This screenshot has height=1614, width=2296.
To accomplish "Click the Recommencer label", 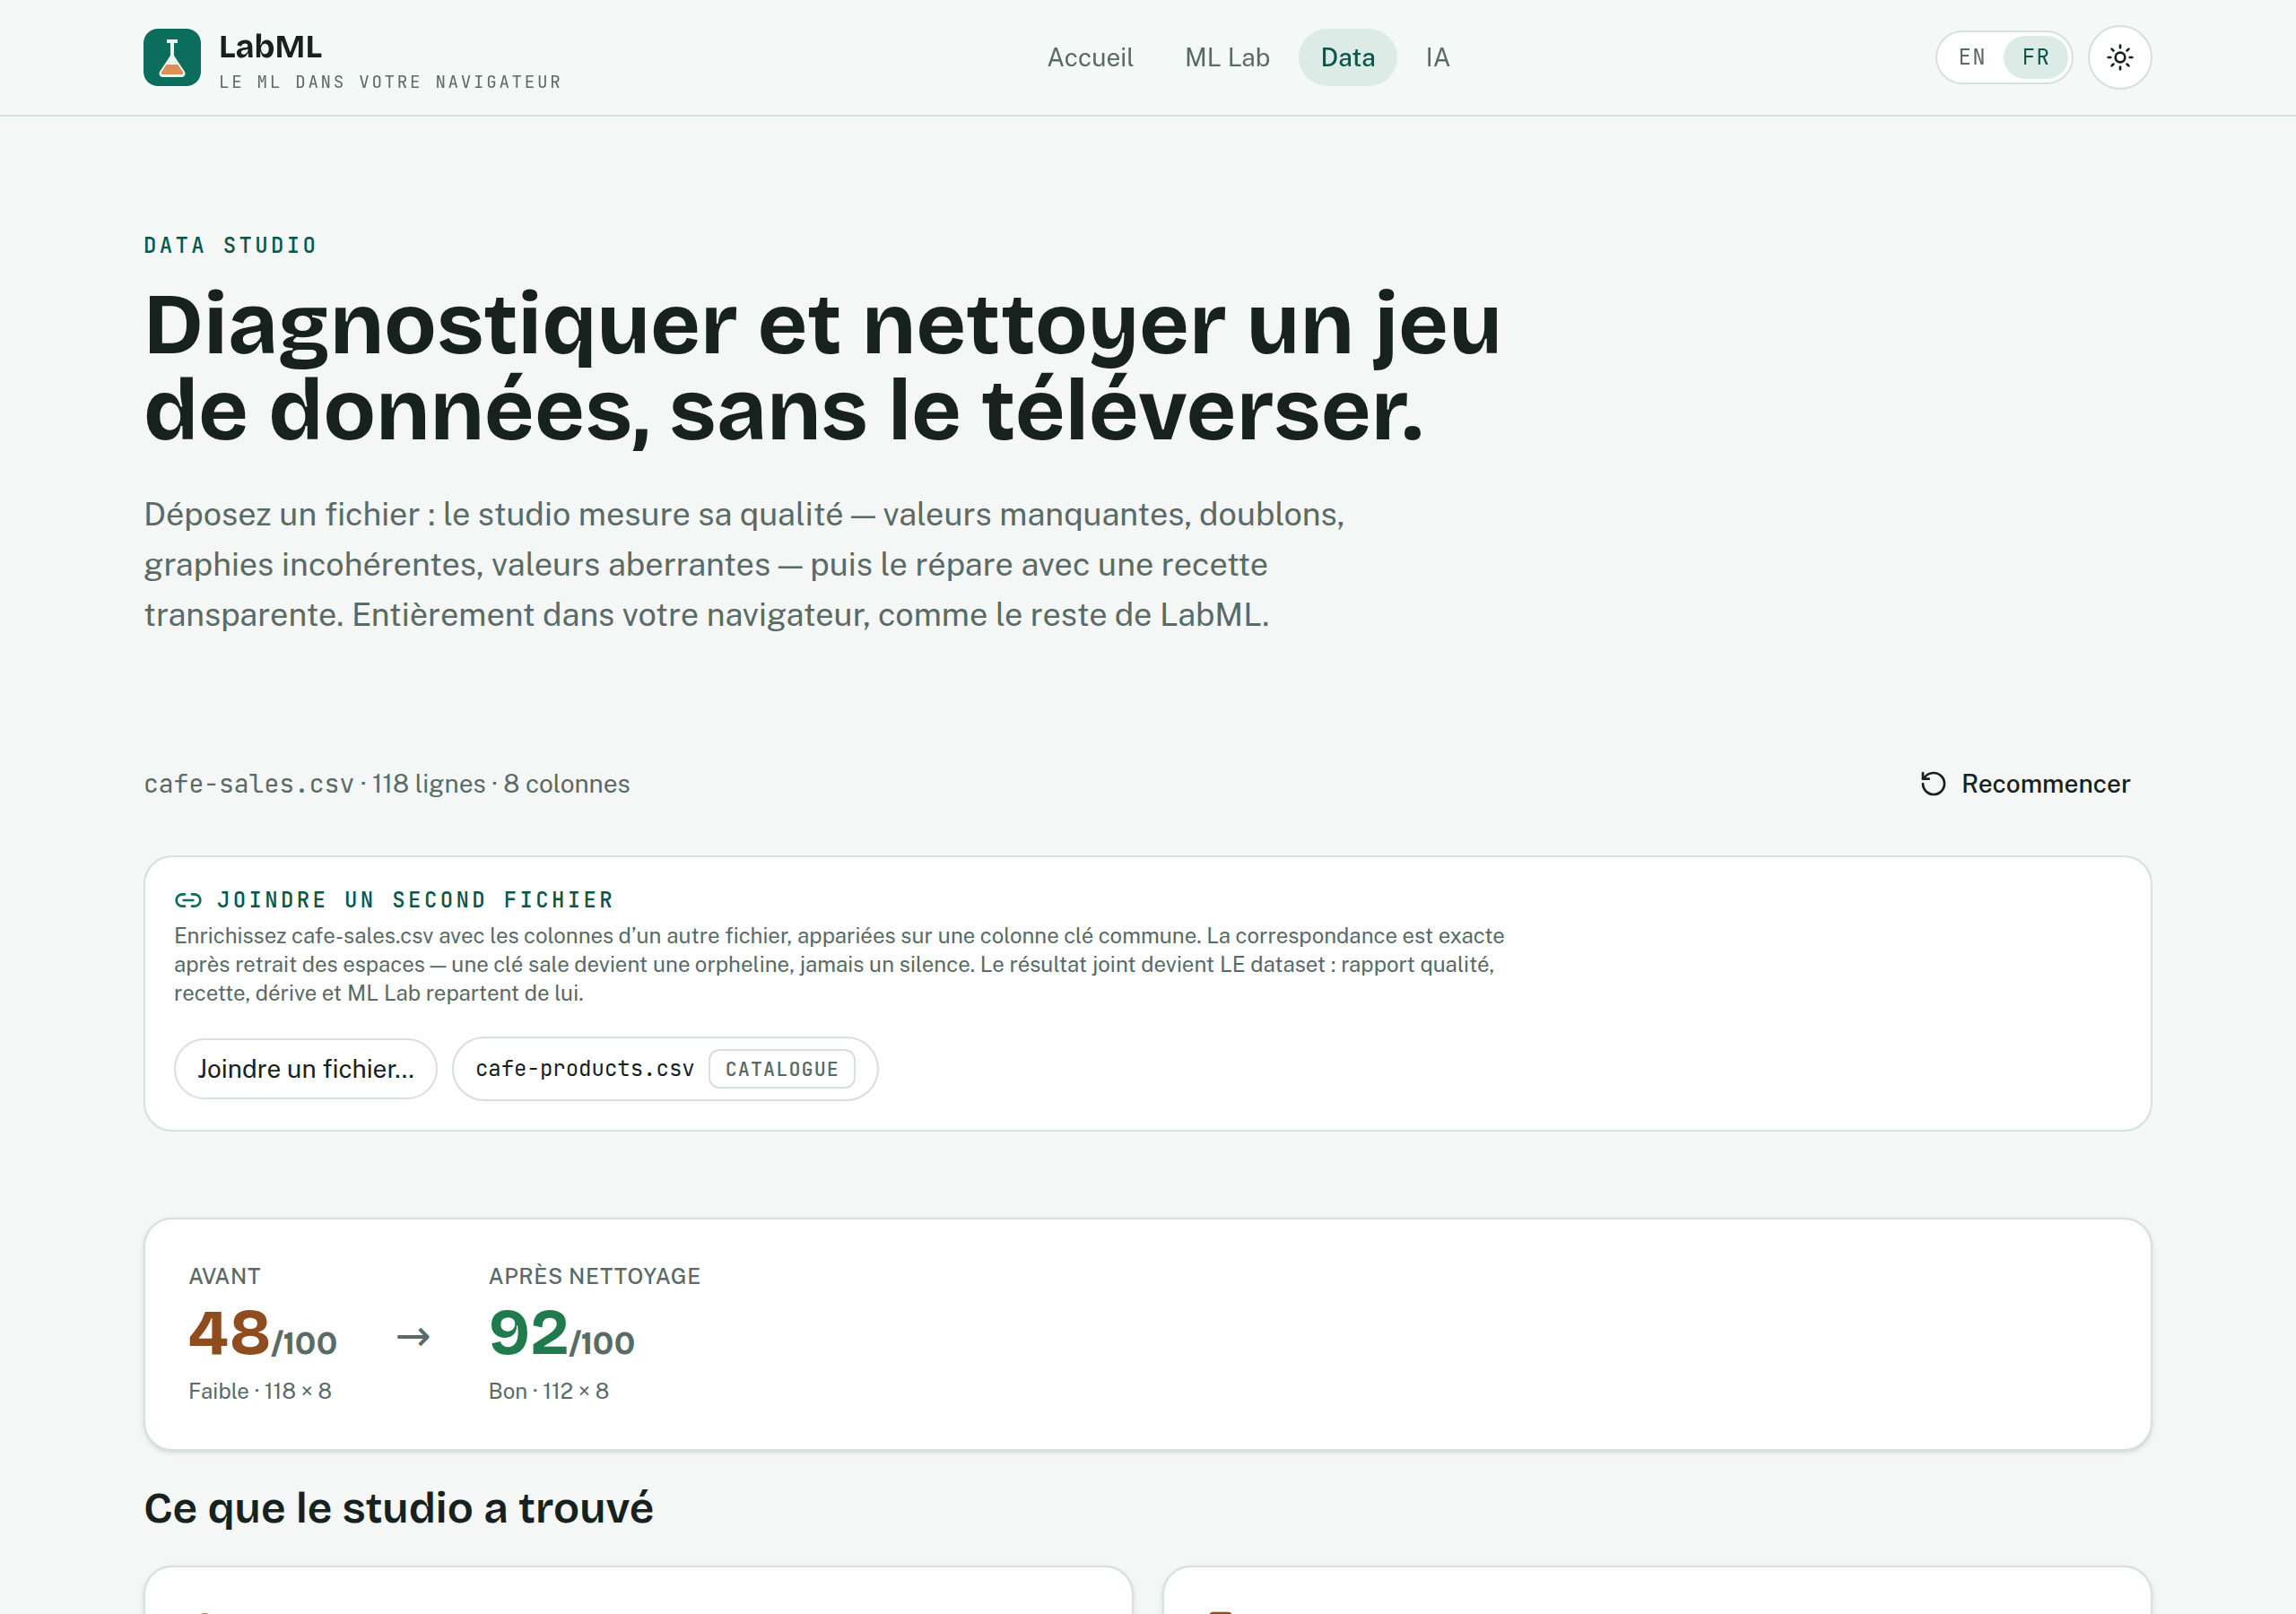I will [x=2045, y=783].
